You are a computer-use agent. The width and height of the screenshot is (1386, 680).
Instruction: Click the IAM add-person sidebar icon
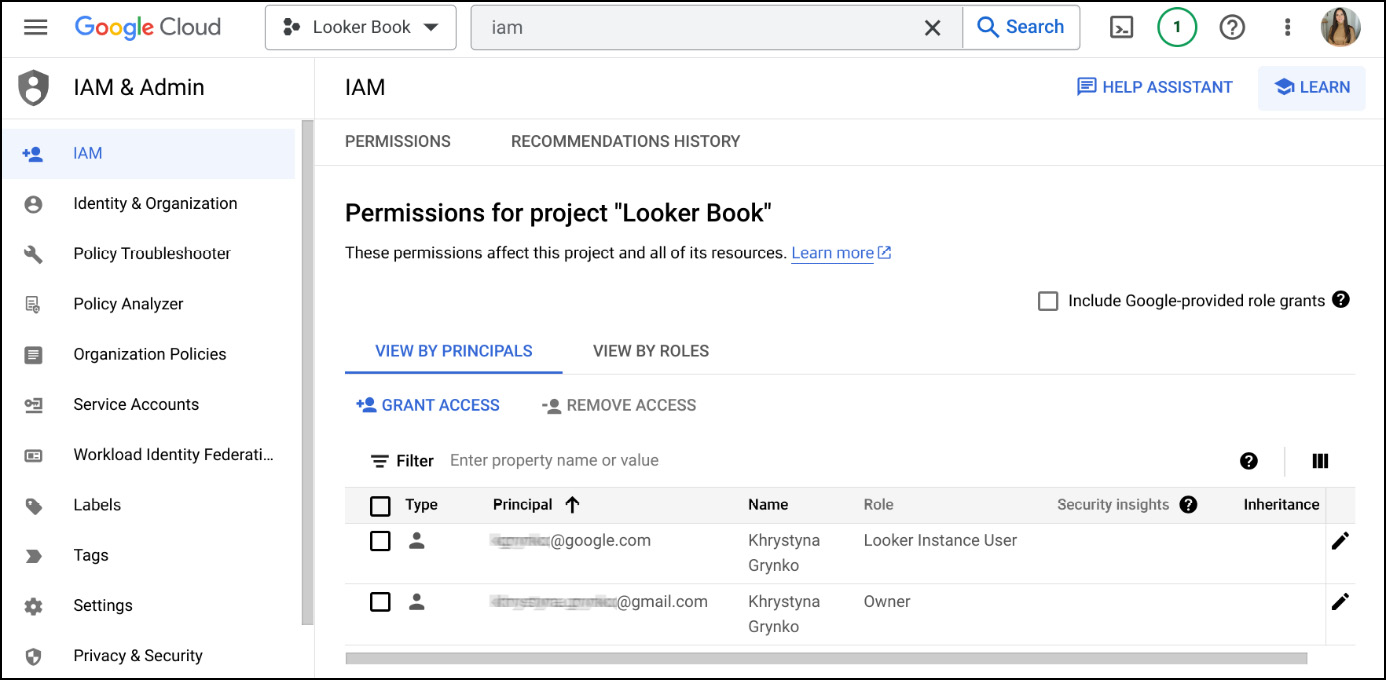coord(33,154)
